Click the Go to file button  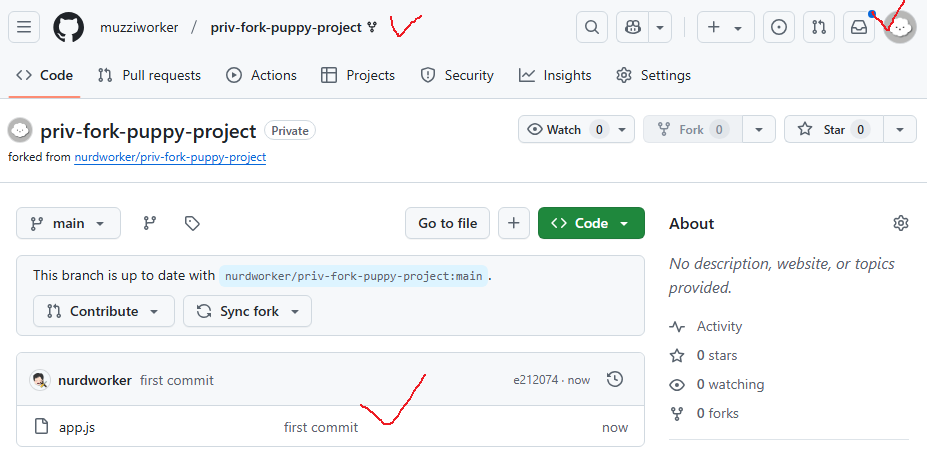(x=448, y=223)
